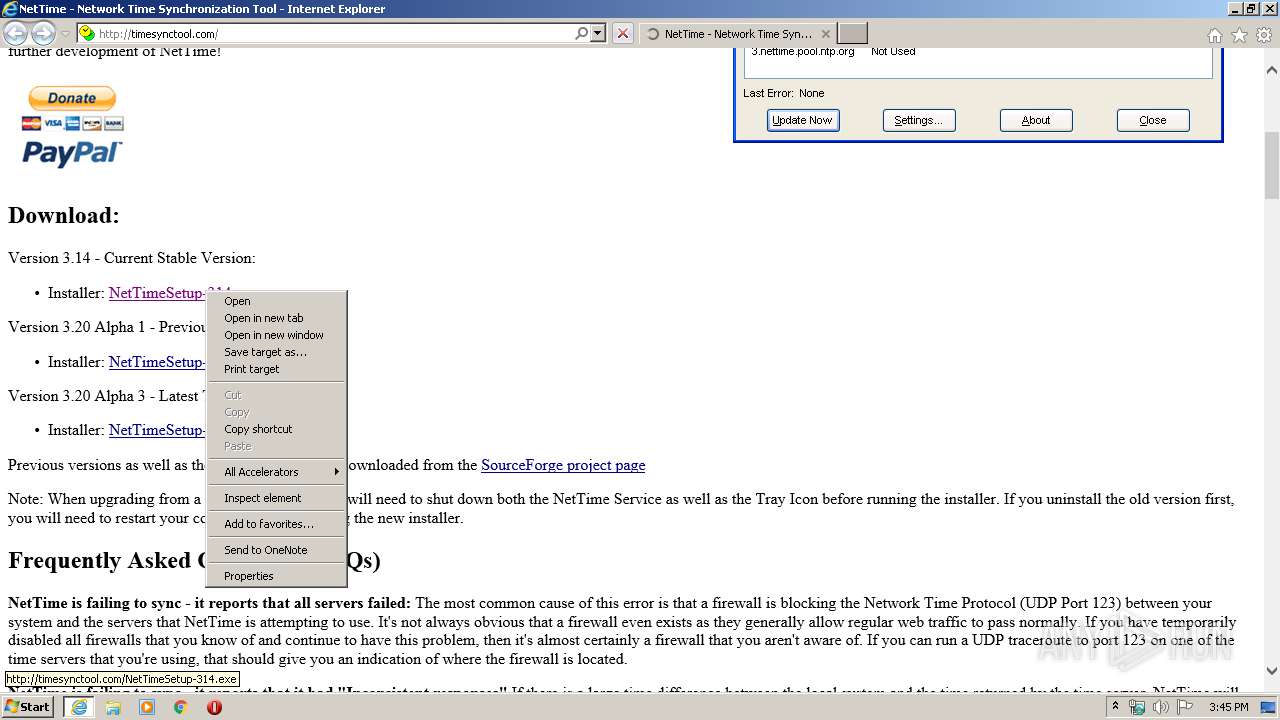Choose Open in new window

pyautogui.click(x=276, y=335)
